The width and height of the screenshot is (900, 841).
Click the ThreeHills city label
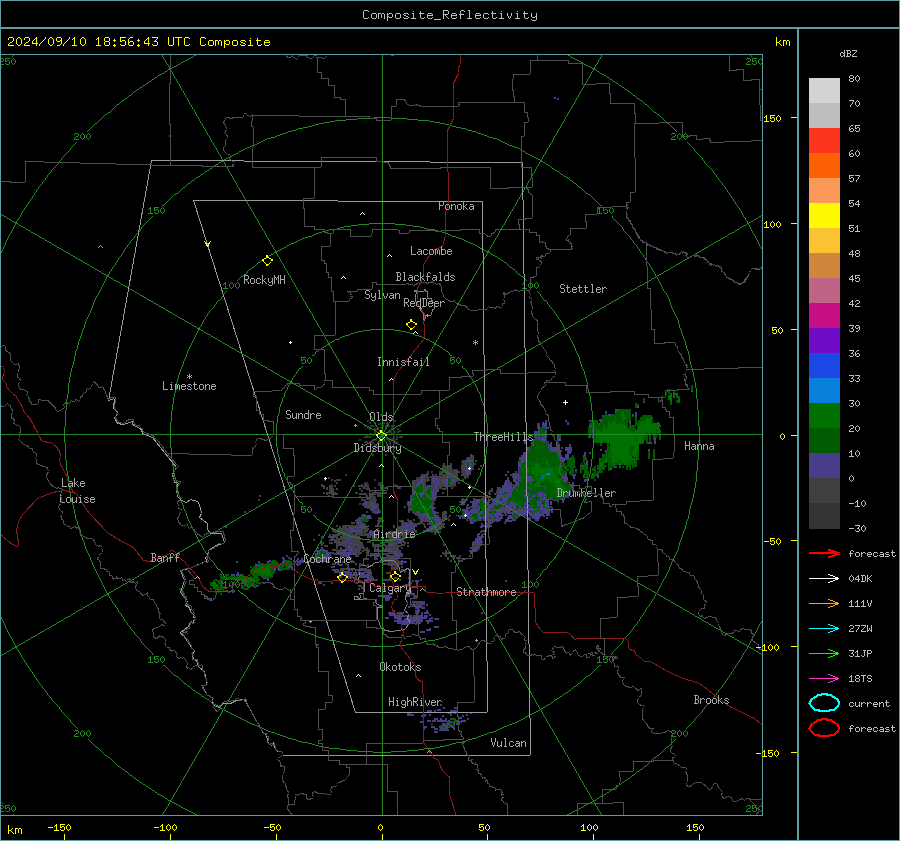[503, 437]
